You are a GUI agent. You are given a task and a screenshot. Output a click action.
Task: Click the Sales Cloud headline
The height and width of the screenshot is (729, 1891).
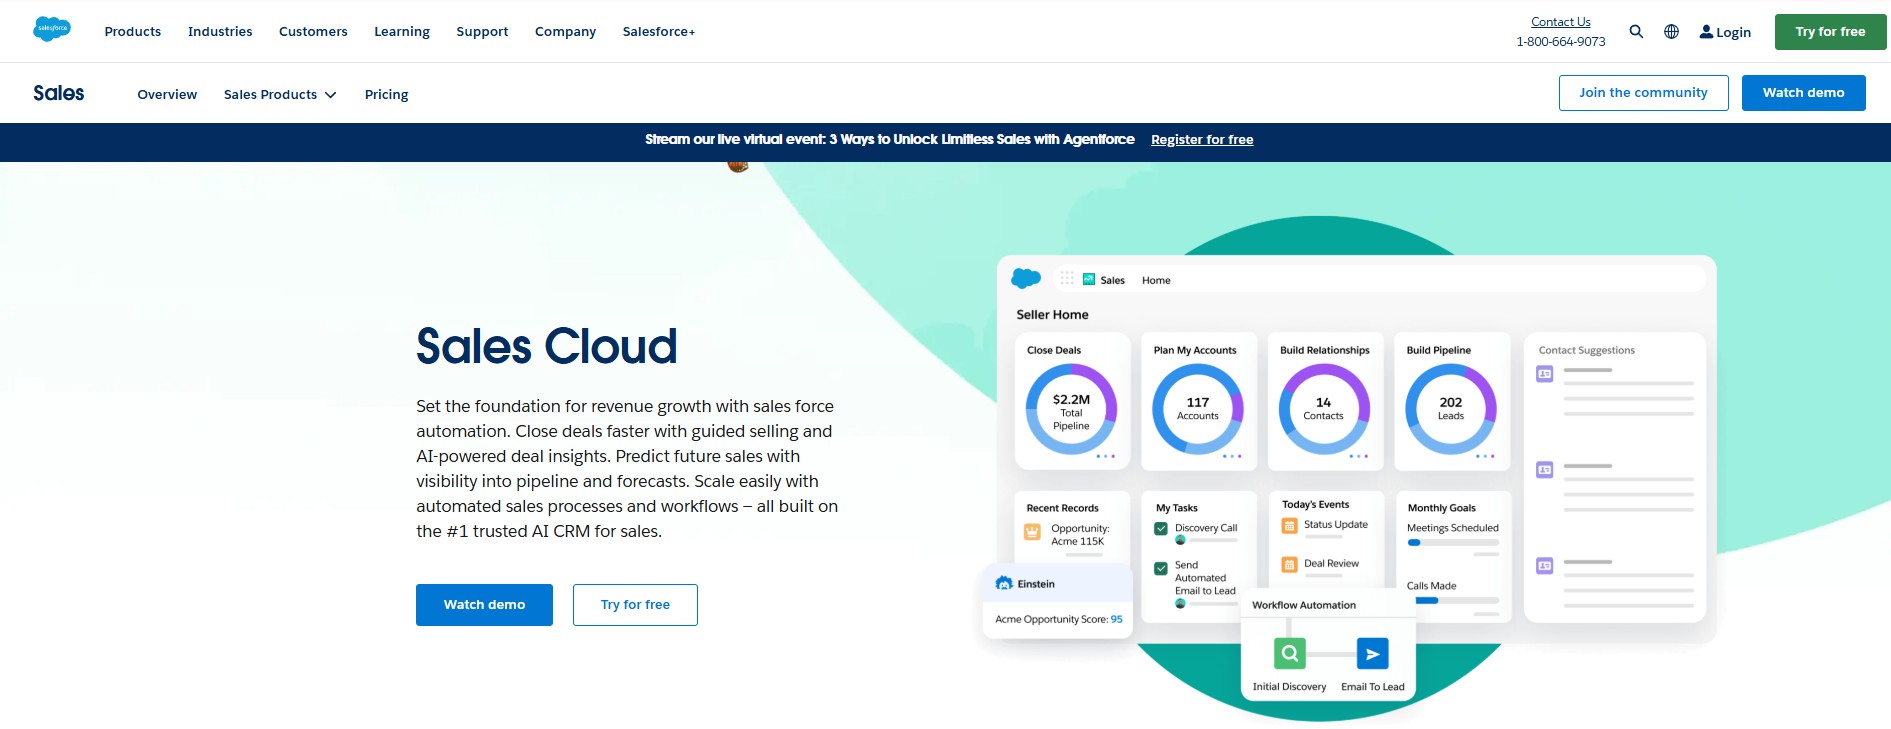tap(546, 347)
